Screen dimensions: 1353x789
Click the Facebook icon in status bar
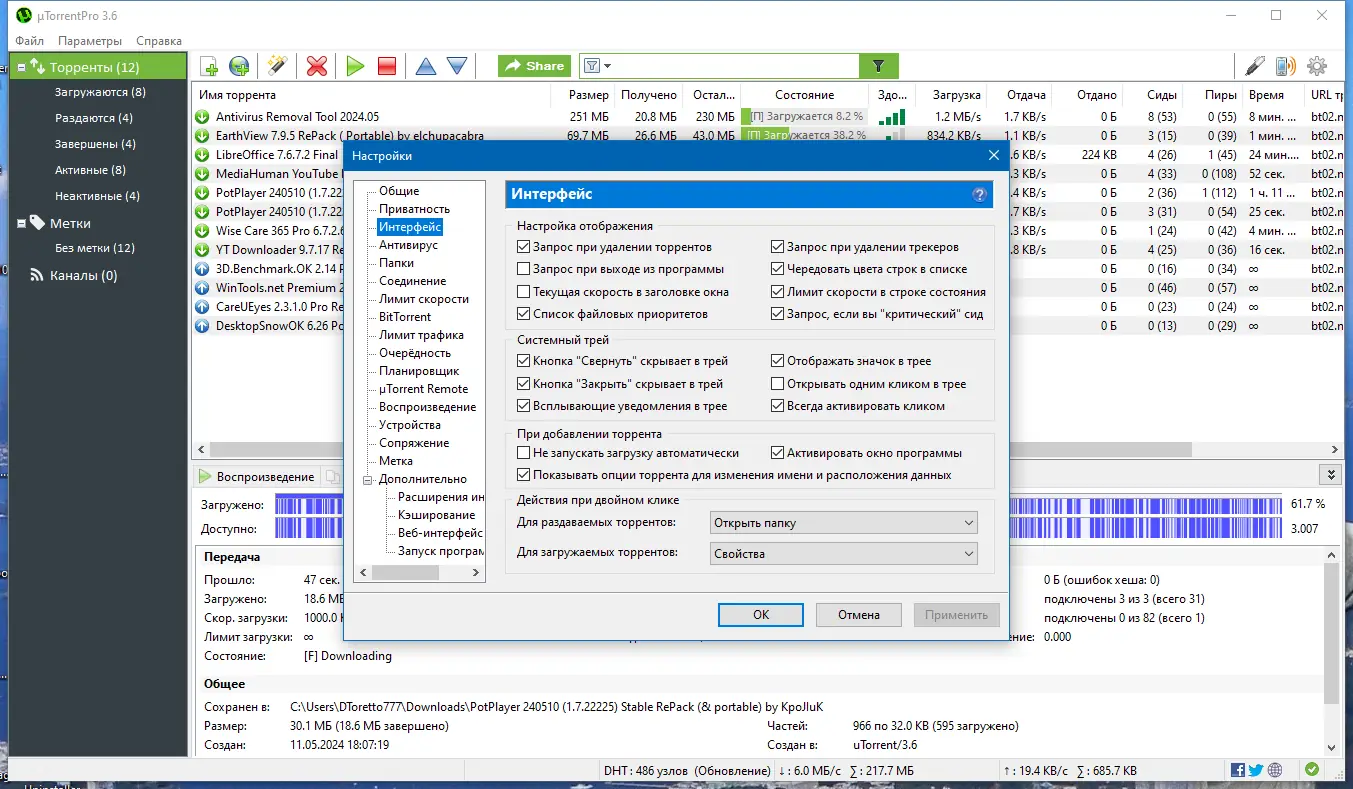click(x=1238, y=770)
